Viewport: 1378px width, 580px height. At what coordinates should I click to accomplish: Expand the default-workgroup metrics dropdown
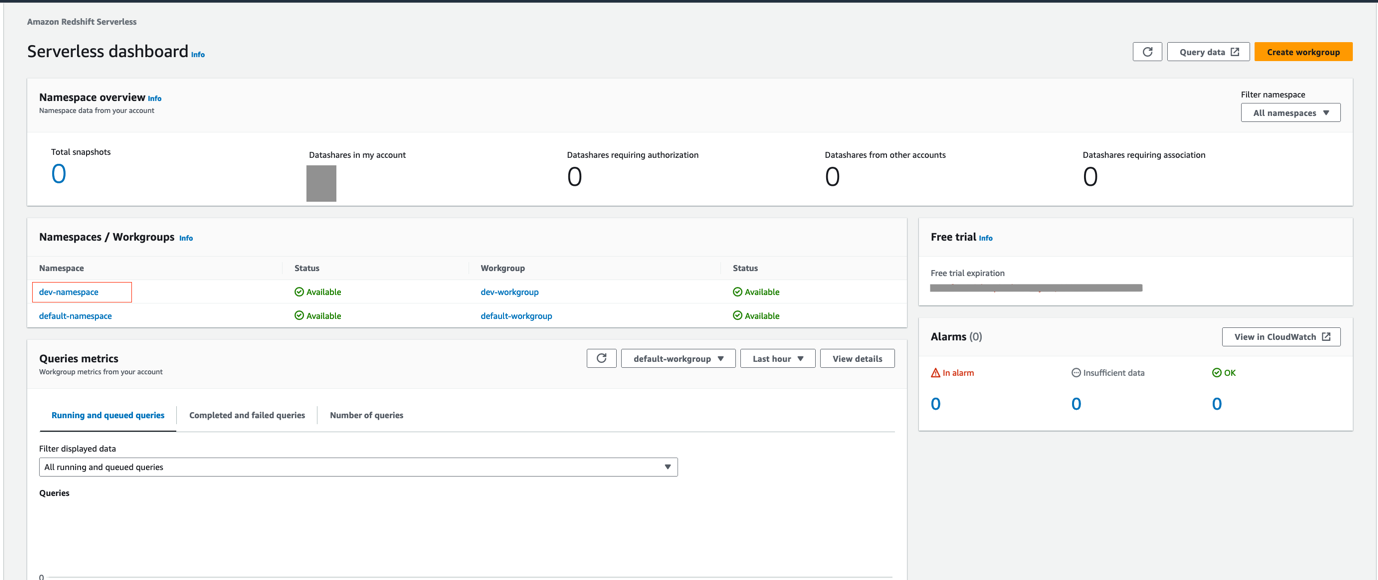[678, 358]
